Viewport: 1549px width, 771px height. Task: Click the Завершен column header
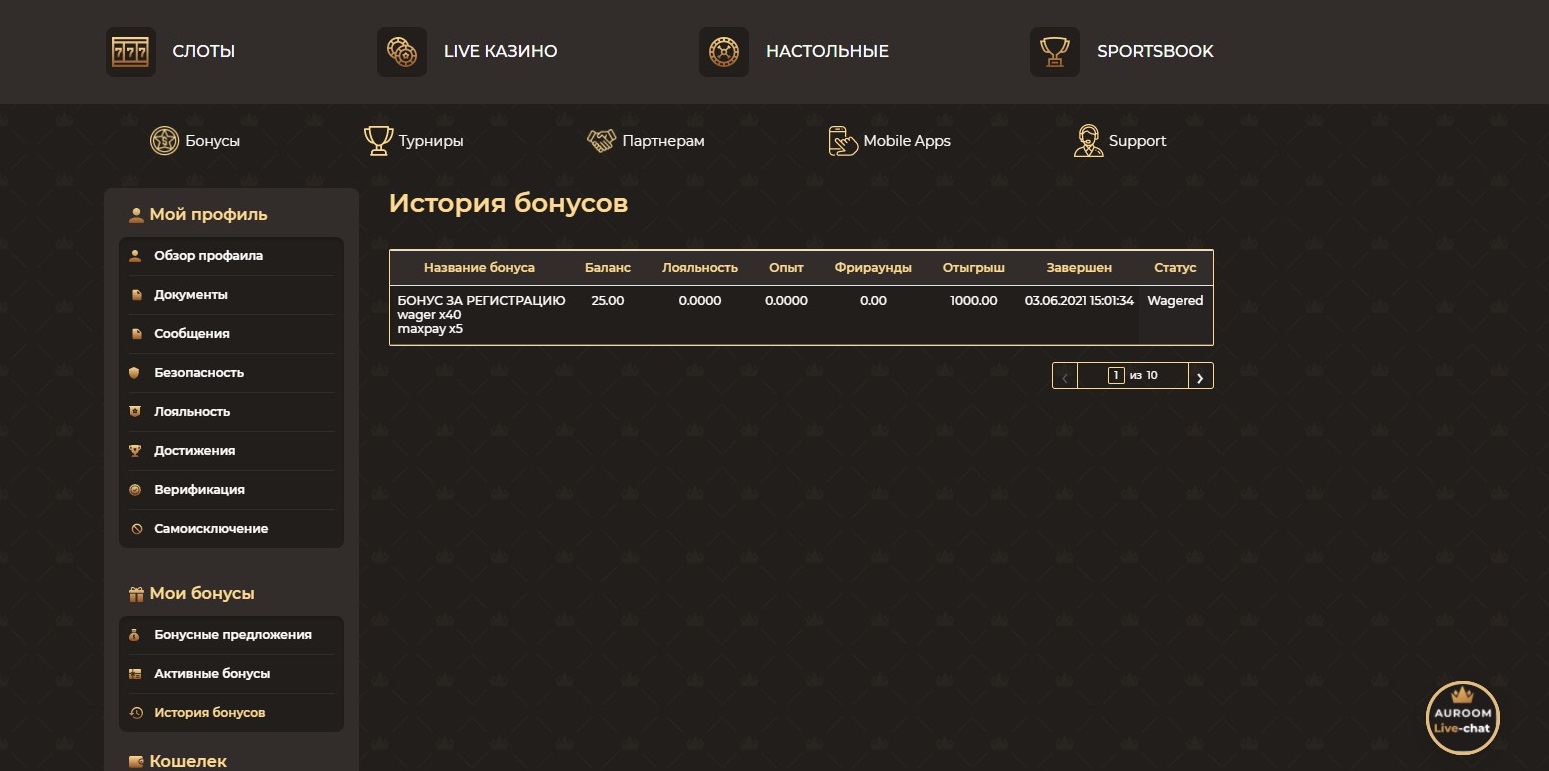click(x=1079, y=268)
